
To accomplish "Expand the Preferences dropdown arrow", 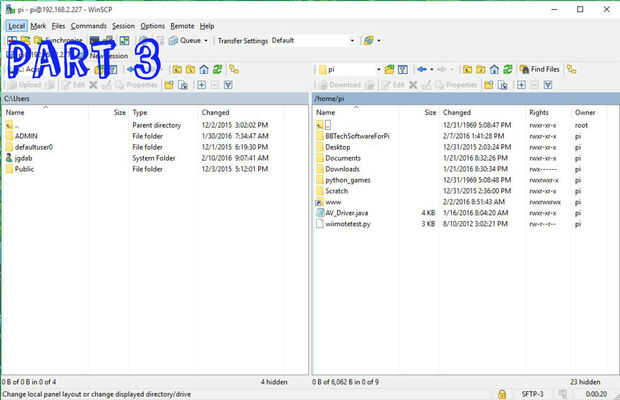I will [379, 41].
